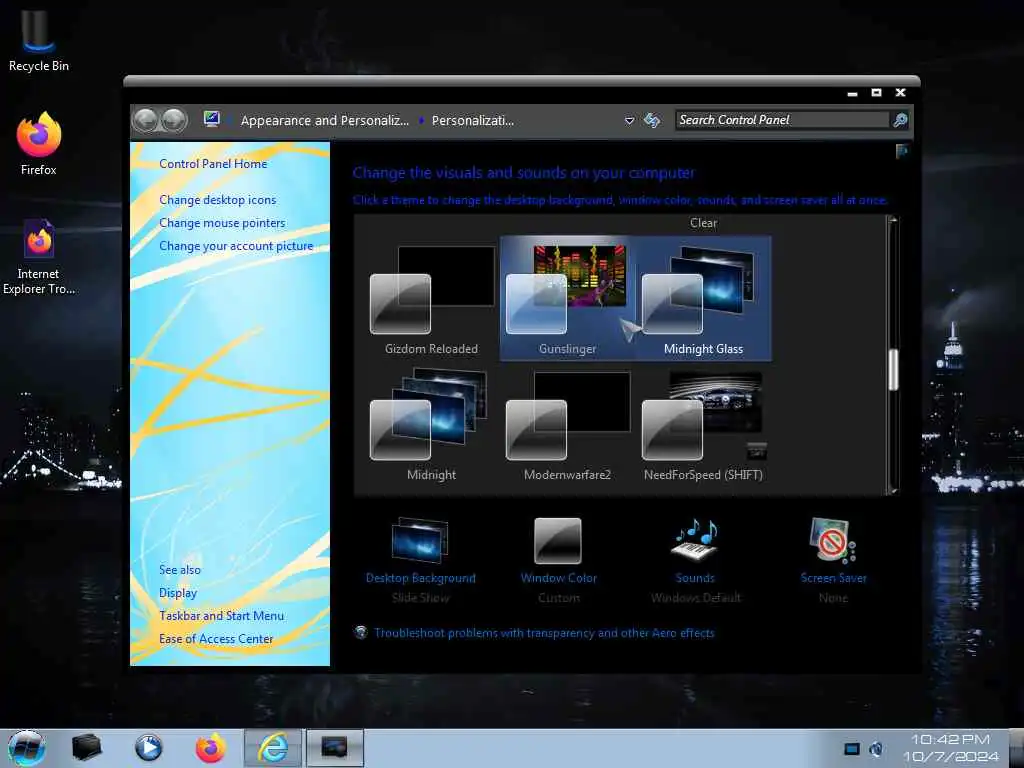Select the NeedForSpeed (SHIFT) theme
1024x768 pixels.
click(703, 425)
